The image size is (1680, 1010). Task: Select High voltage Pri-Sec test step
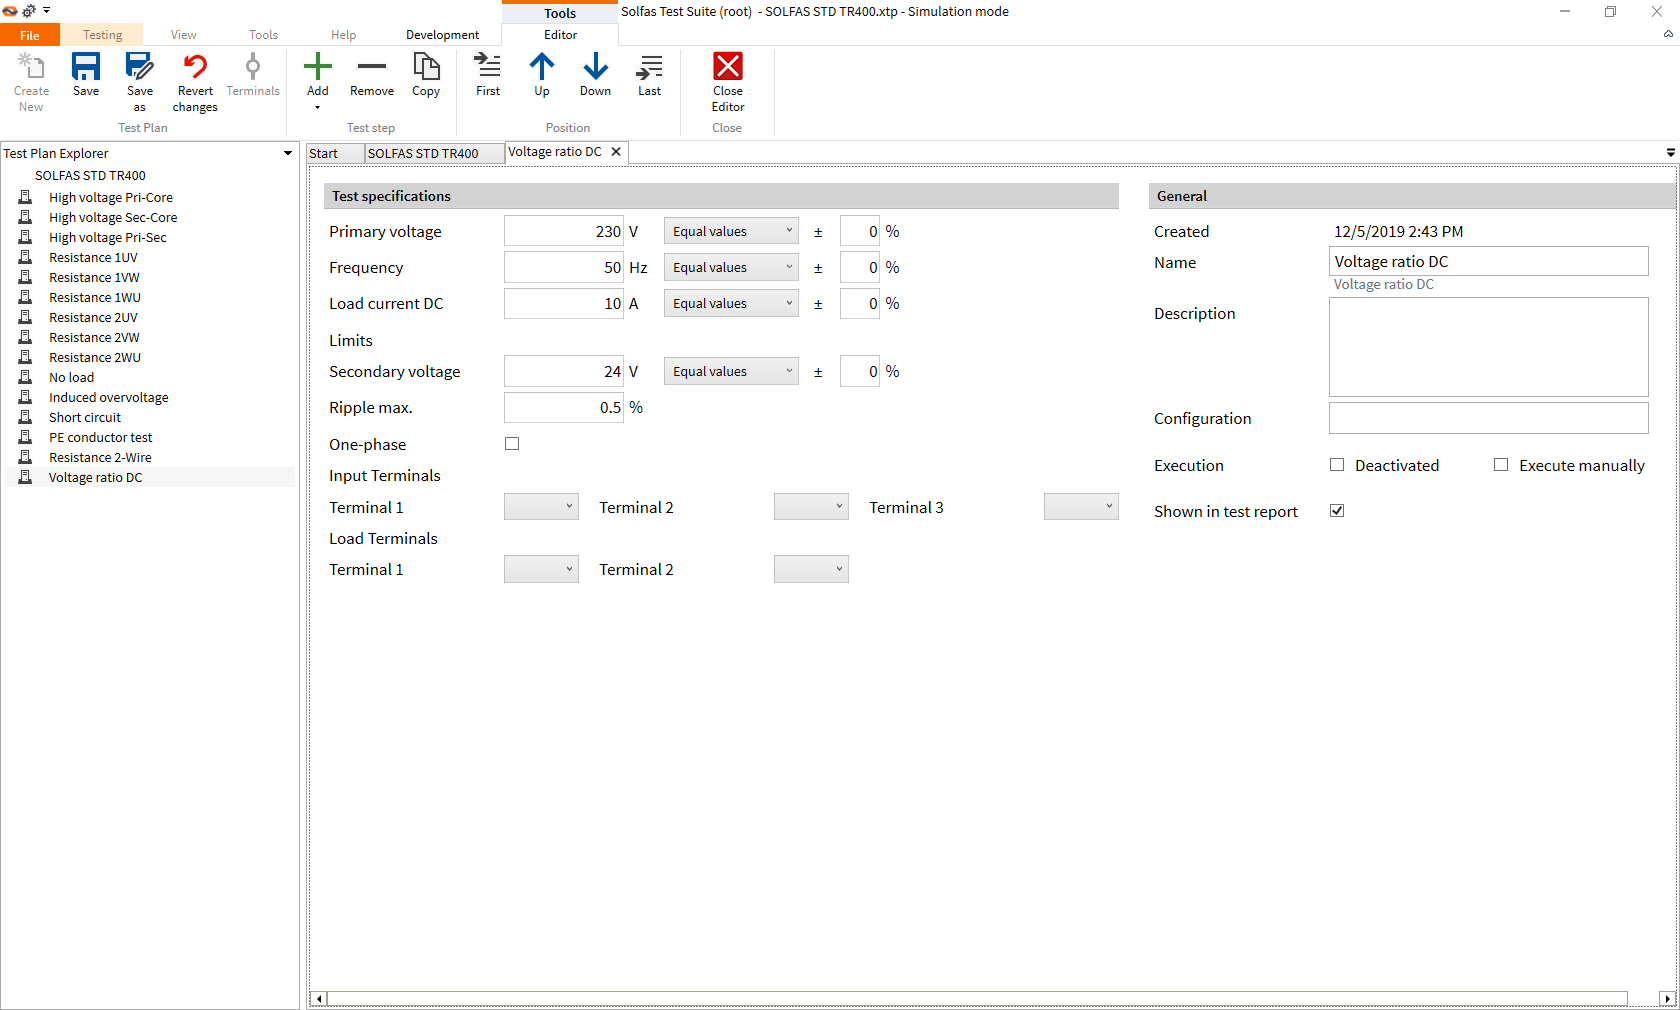point(108,237)
